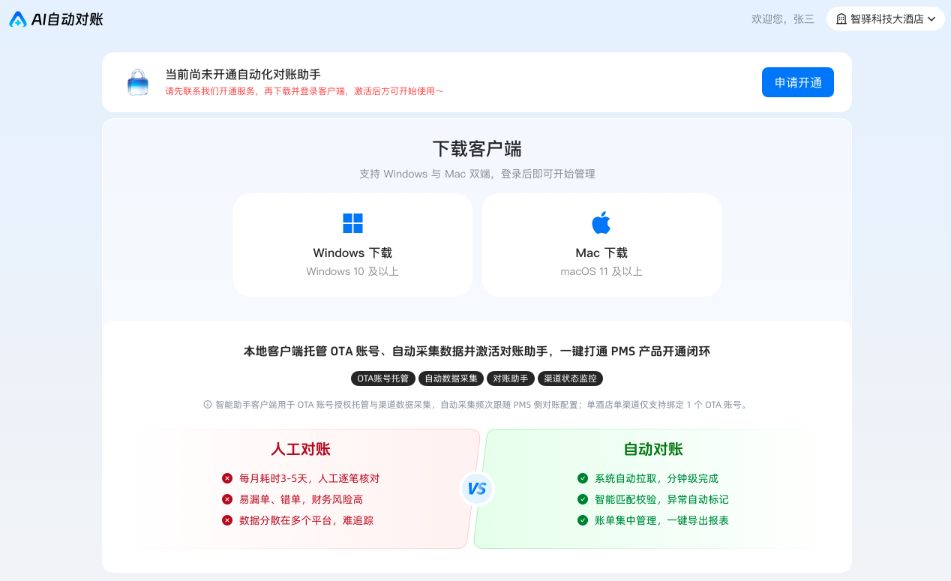Click the blue Apple logo icon

click(601, 223)
